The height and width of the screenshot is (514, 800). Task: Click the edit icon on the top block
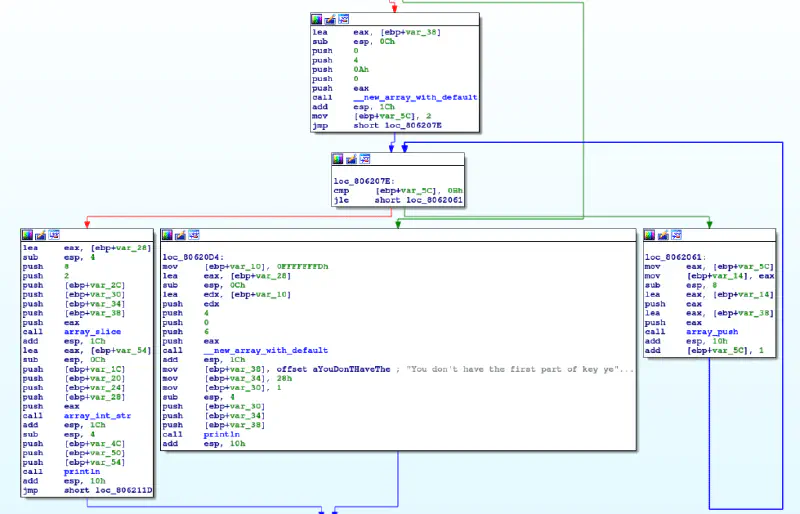[330, 19]
